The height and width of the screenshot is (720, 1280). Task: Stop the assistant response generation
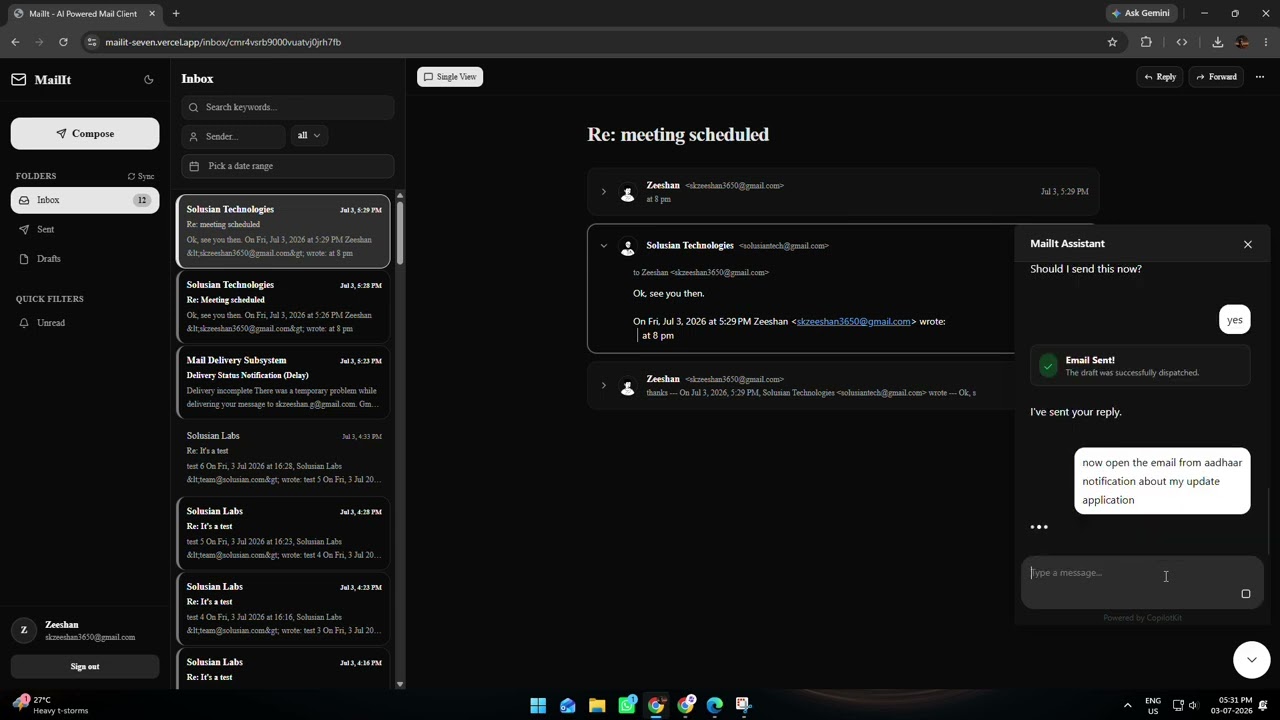tap(1246, 594)
